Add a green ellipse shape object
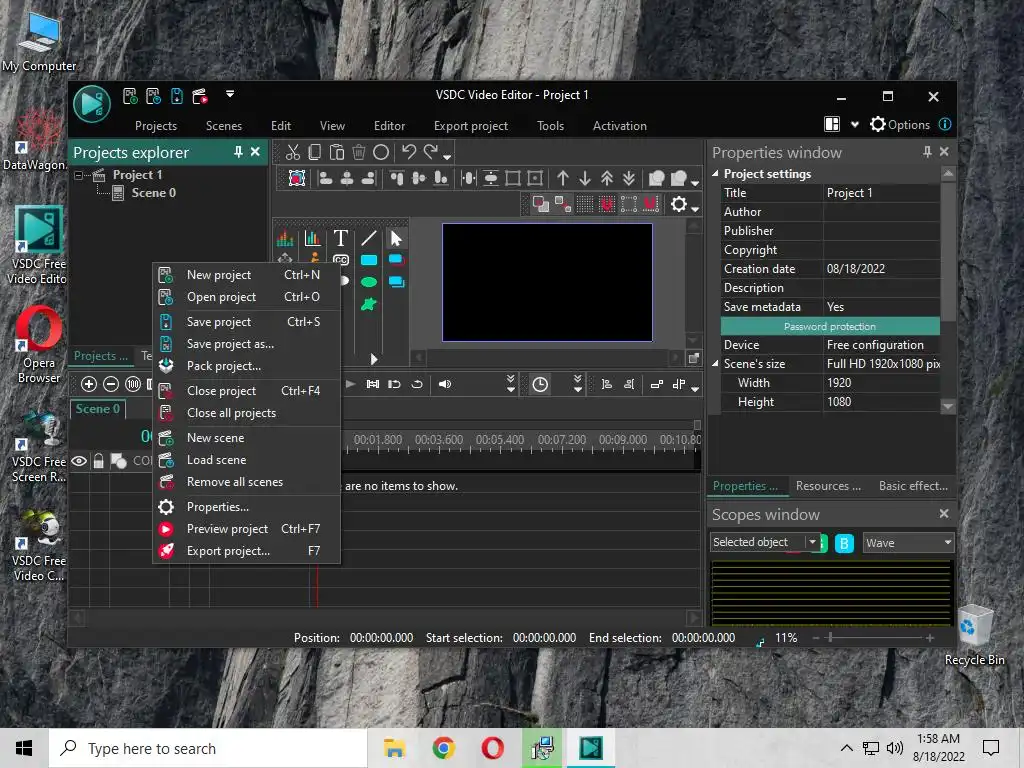 pos(369,282)
